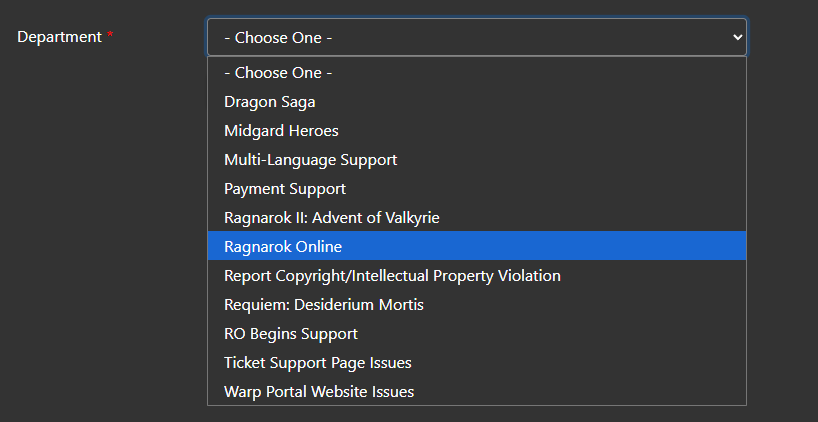818x422 pixels.
Task: Select the highlighted Ragnarok Online option
Action: tap(283, 246)
